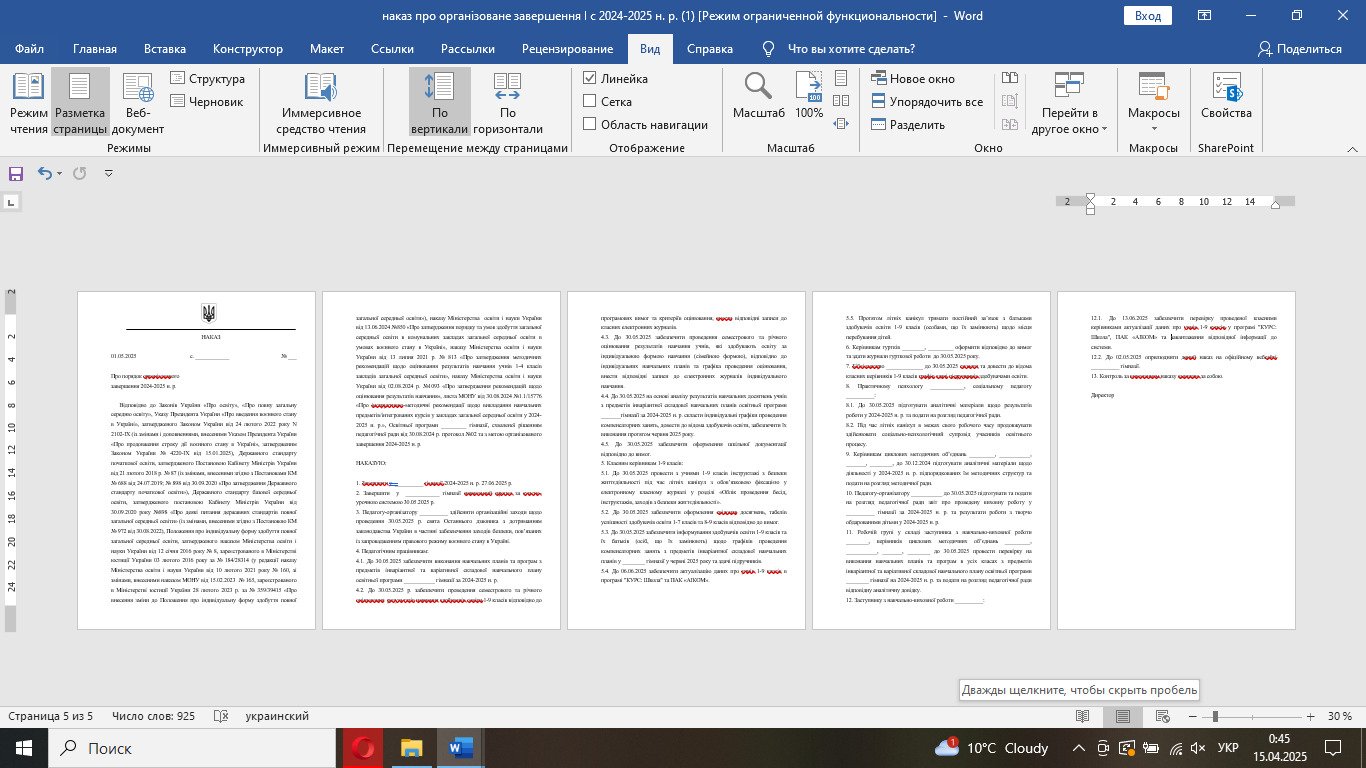The image size is (1366, 768).
Task: Click the Multiple Pages zoom icon
Action: coord(842,101)
